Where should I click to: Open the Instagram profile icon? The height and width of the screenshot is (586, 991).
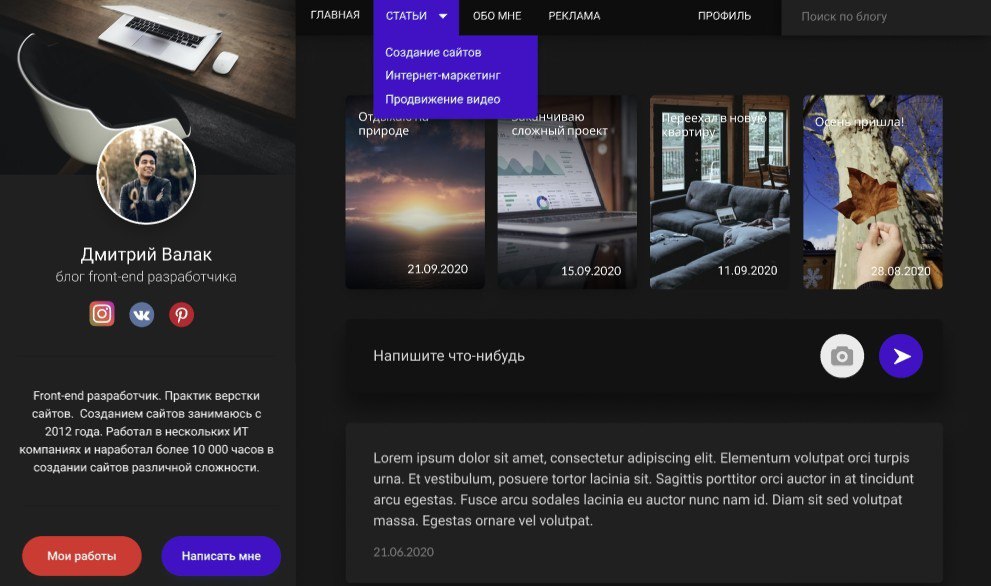click(102, 314)
